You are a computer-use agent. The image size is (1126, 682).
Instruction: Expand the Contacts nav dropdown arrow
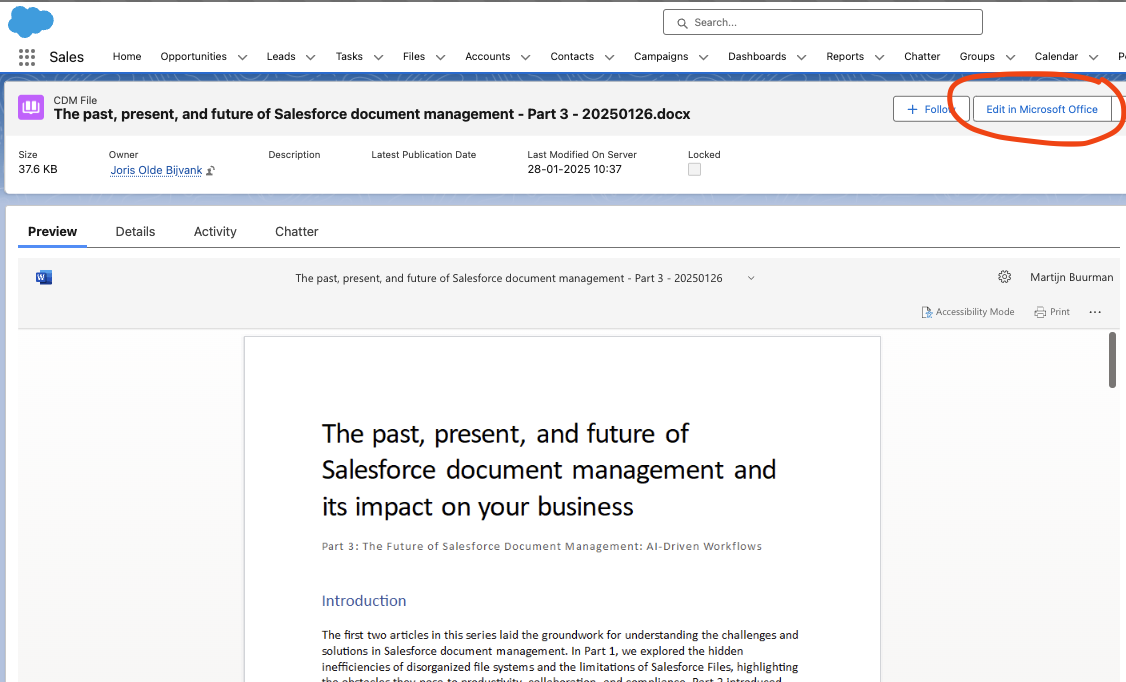click(610, 57)
